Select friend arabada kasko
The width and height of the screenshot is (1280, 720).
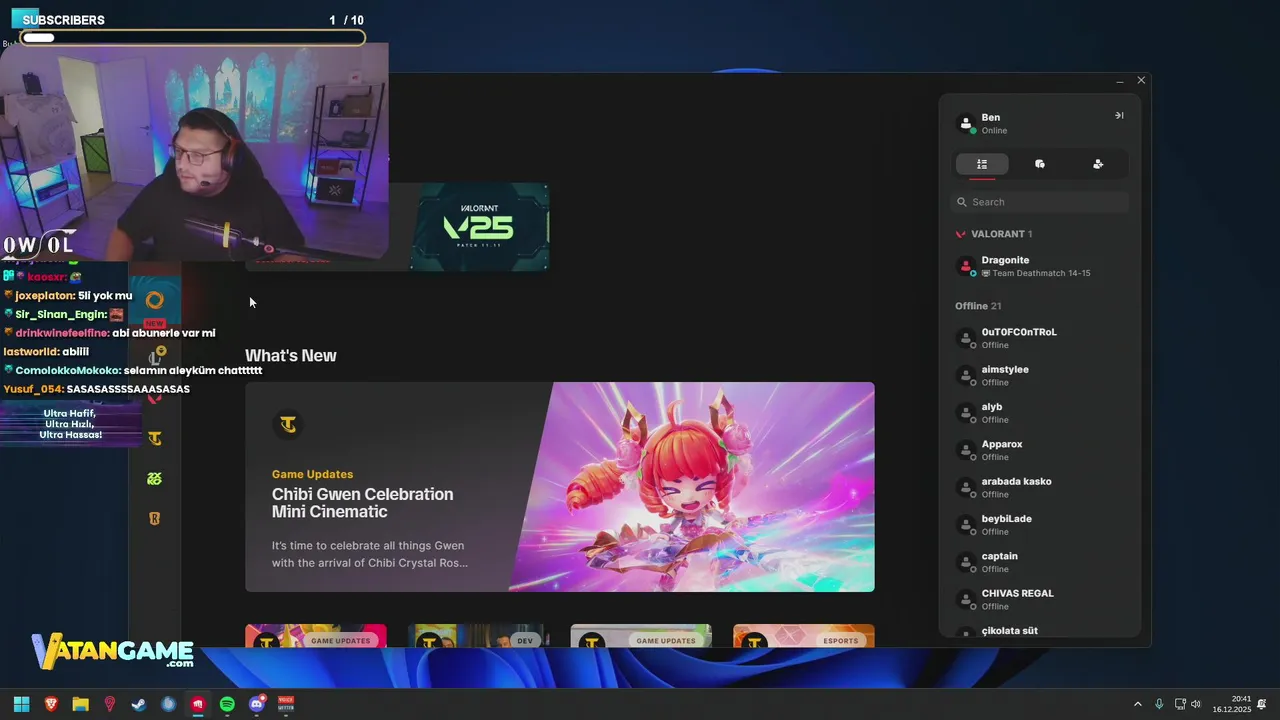pos(1040,487)
